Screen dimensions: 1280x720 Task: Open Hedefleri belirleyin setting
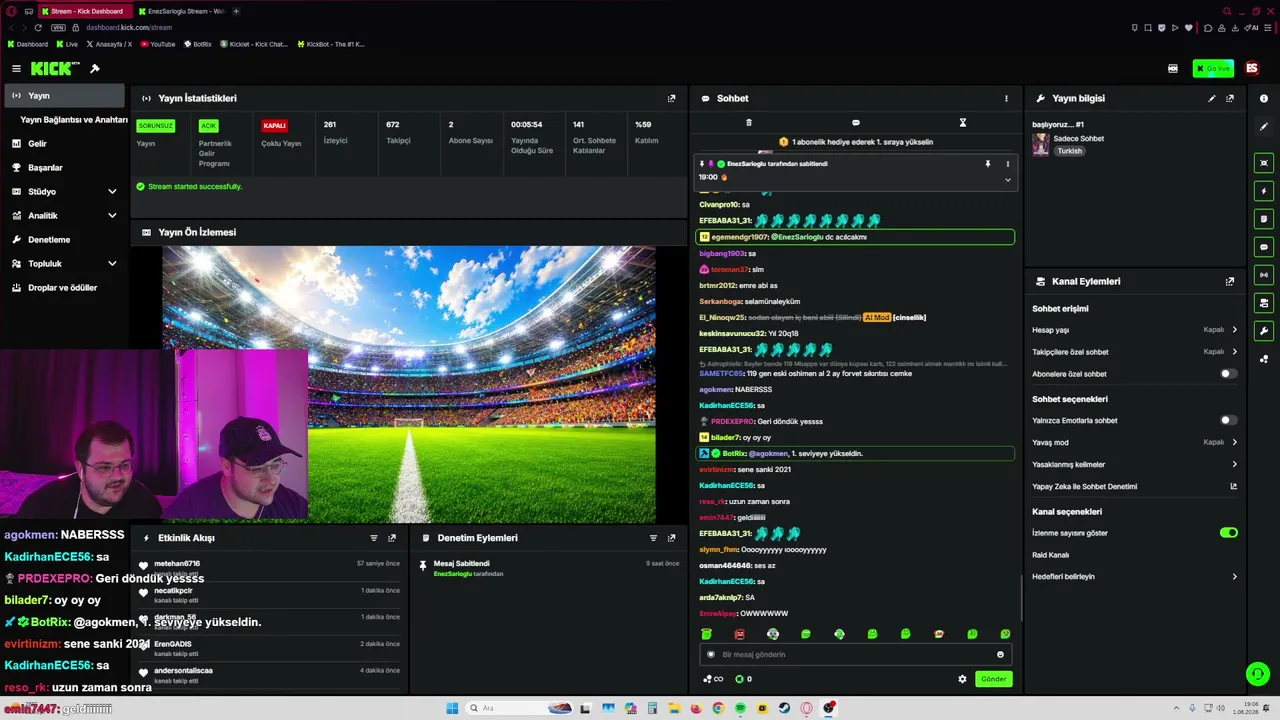tap(1135, 577)
